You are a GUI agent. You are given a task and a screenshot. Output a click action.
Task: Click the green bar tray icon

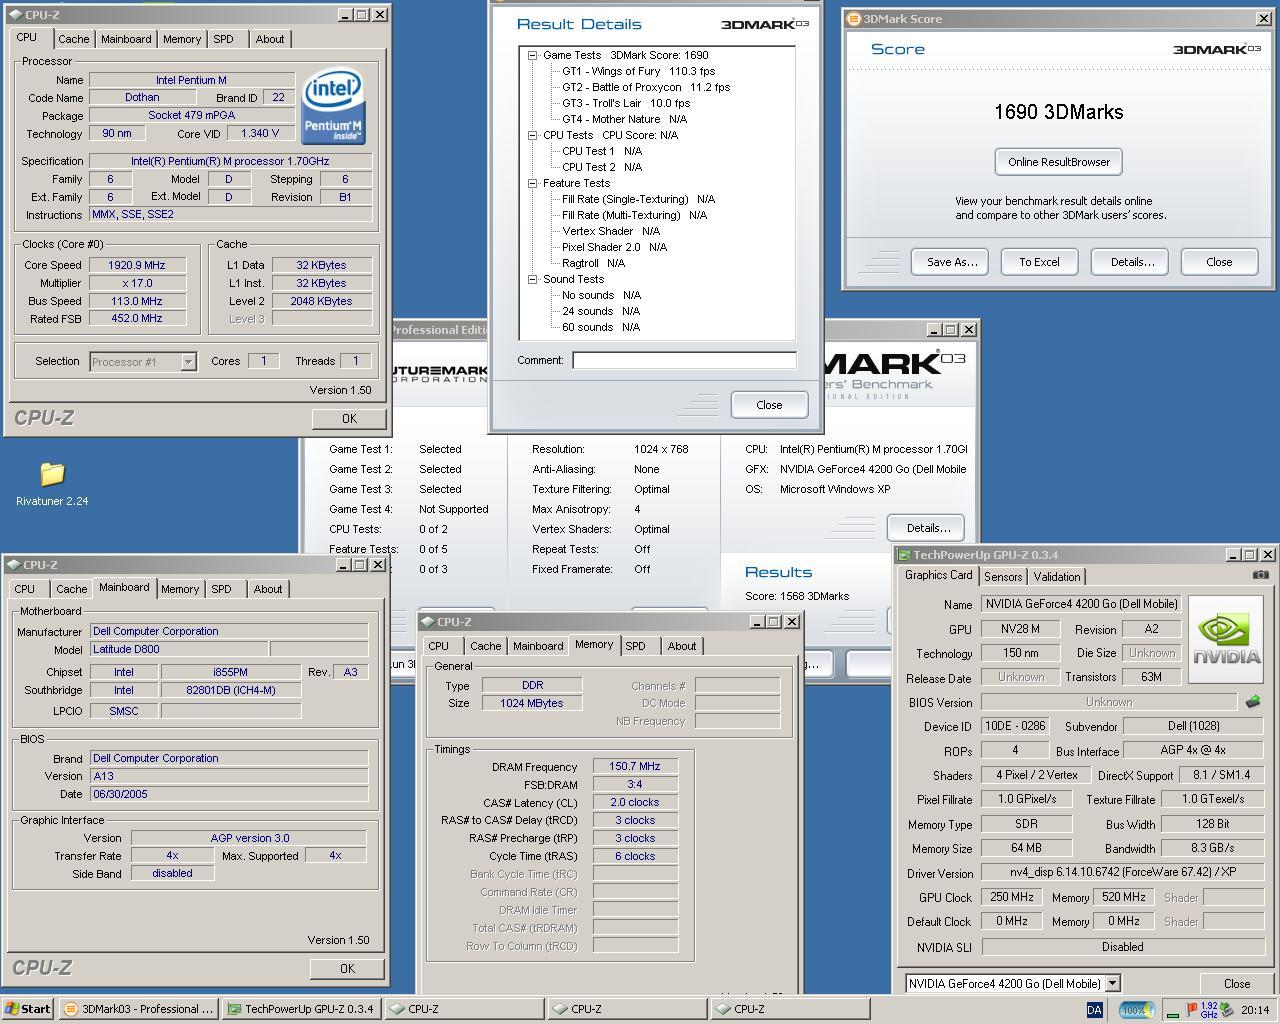[1172, 1014]
